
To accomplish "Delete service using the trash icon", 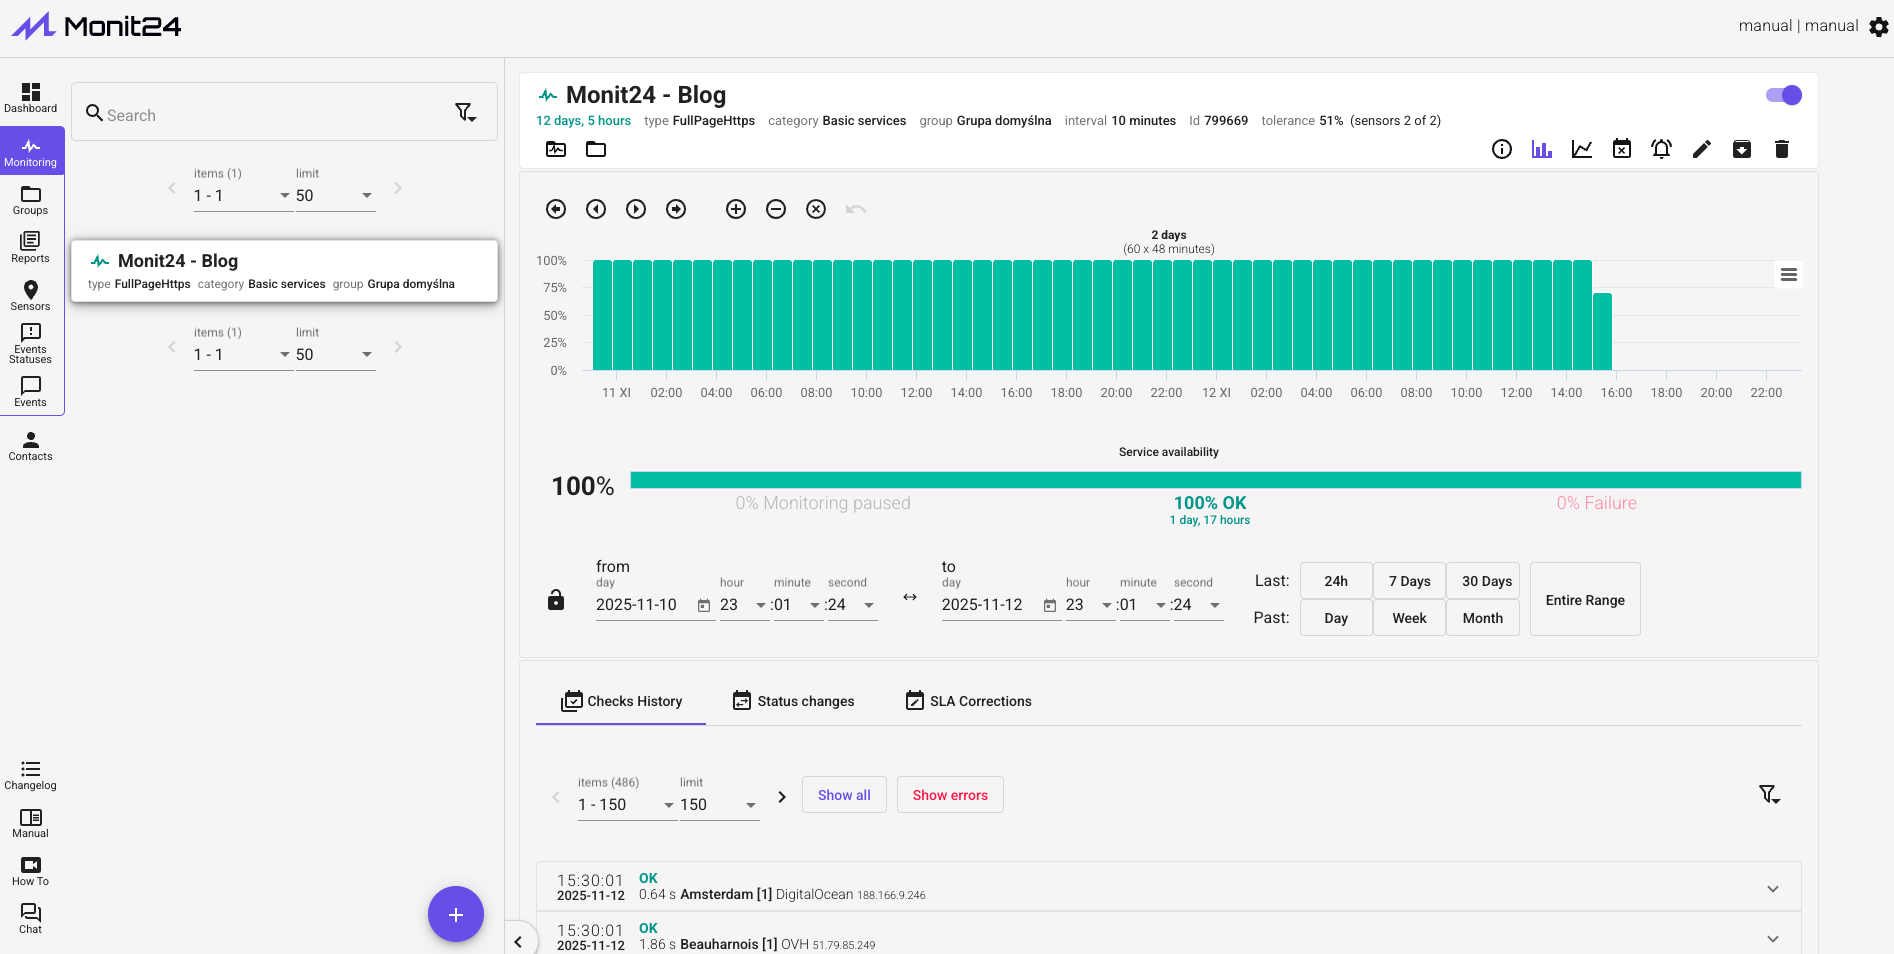I will (1781, 149).
